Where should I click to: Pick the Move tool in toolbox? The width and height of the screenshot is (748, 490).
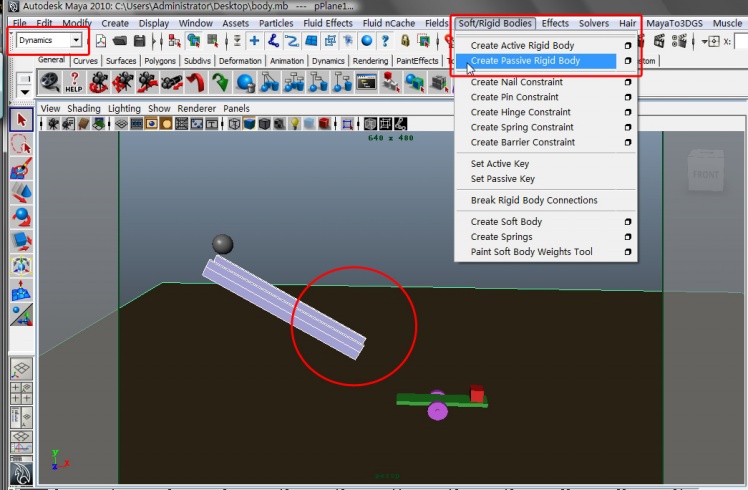(x=21, y=192)
